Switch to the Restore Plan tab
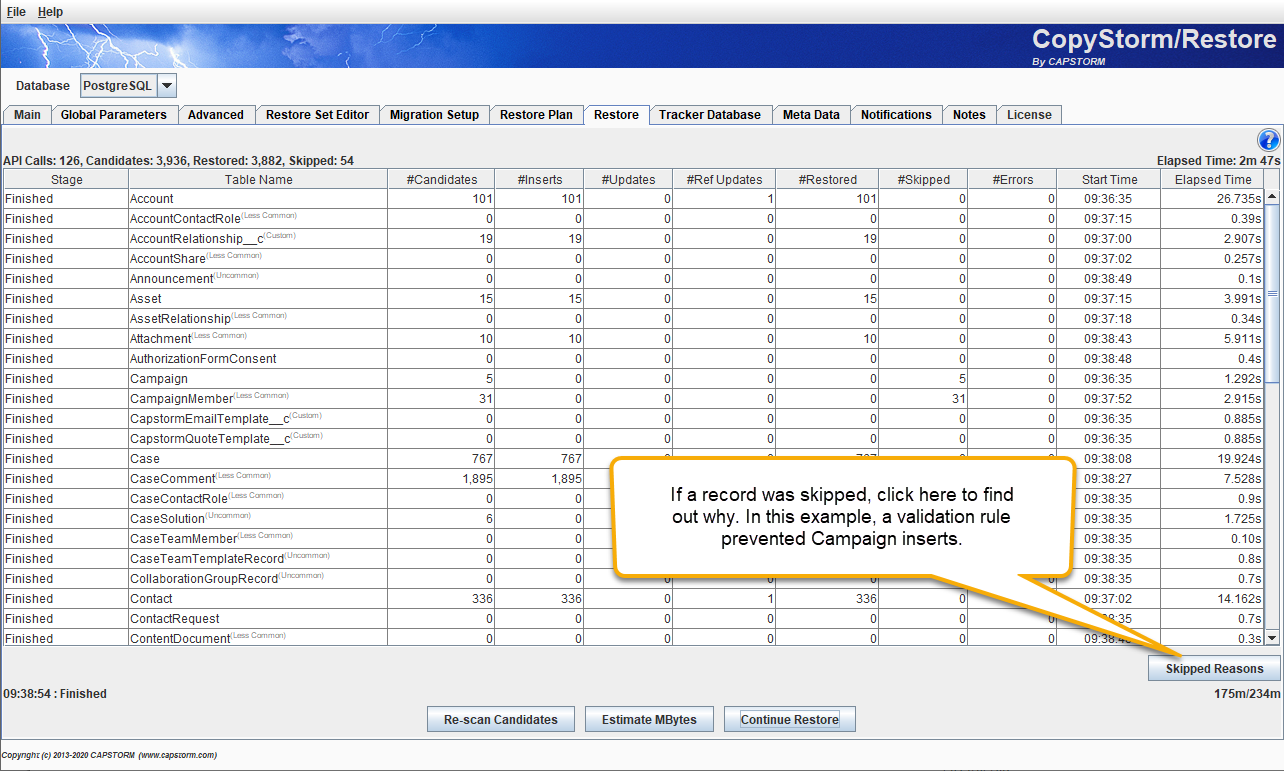This screenshot has width=1284, height=771. click(x=536, y=115)
